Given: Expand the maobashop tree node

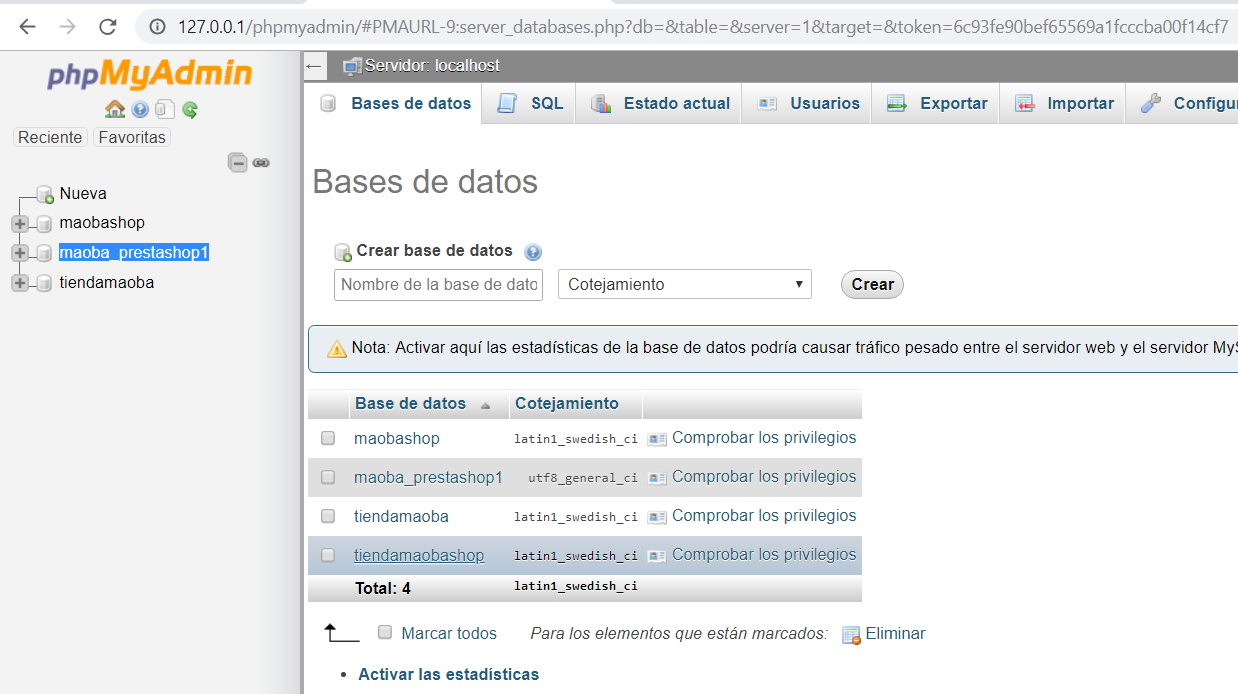Looking at the screenshot, I should tap(20, 223).
